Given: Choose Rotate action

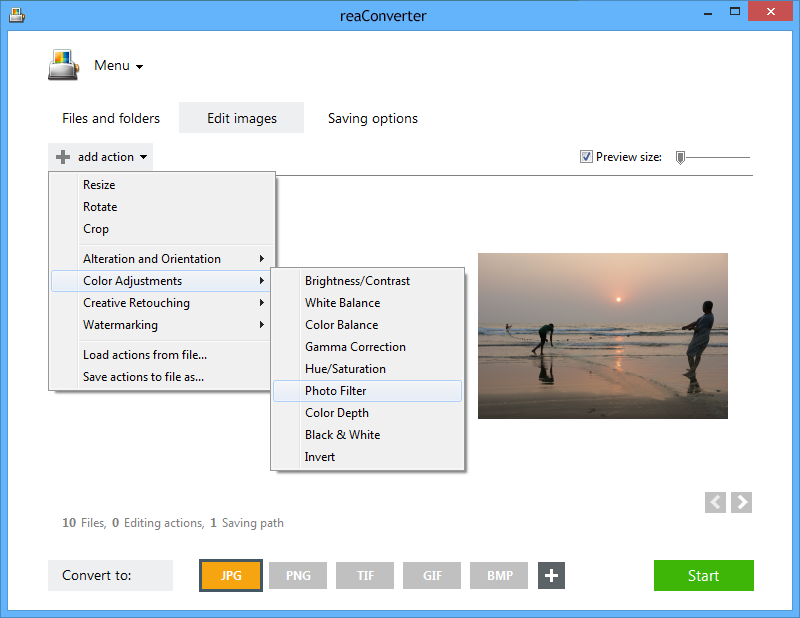Looking at the screenshot, I should 160,207.
